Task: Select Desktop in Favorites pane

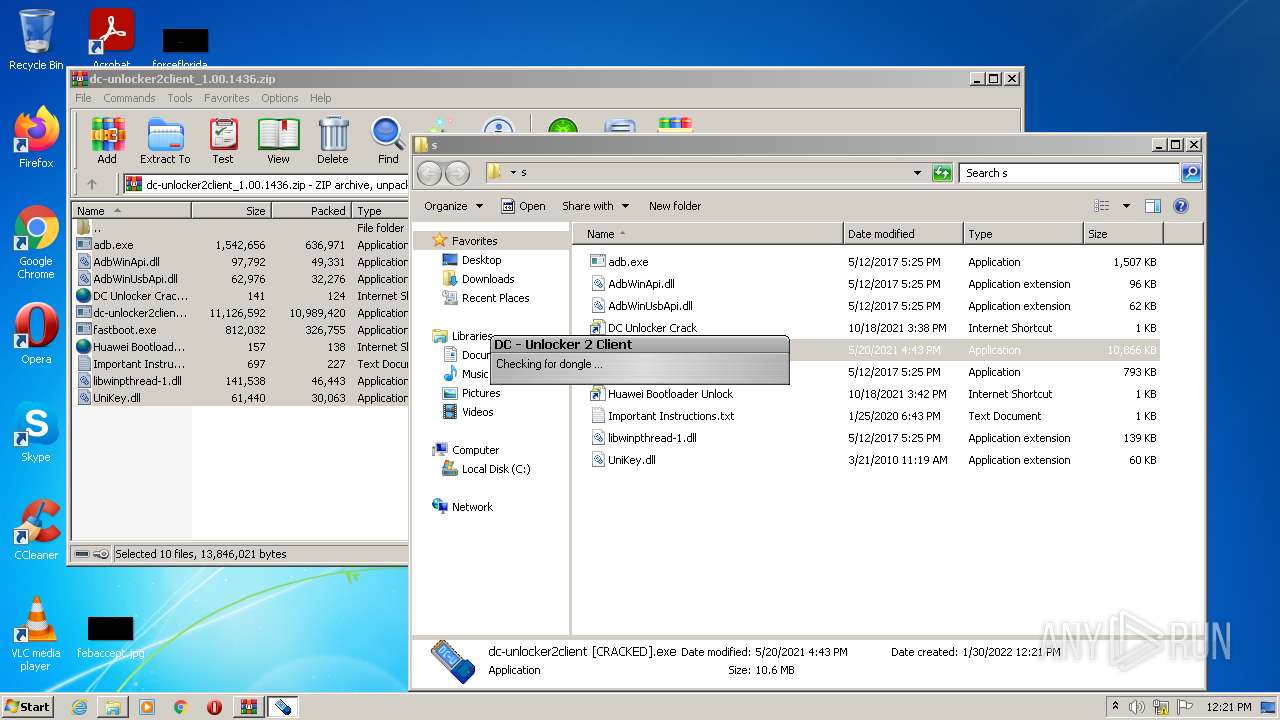Action: 481,260
